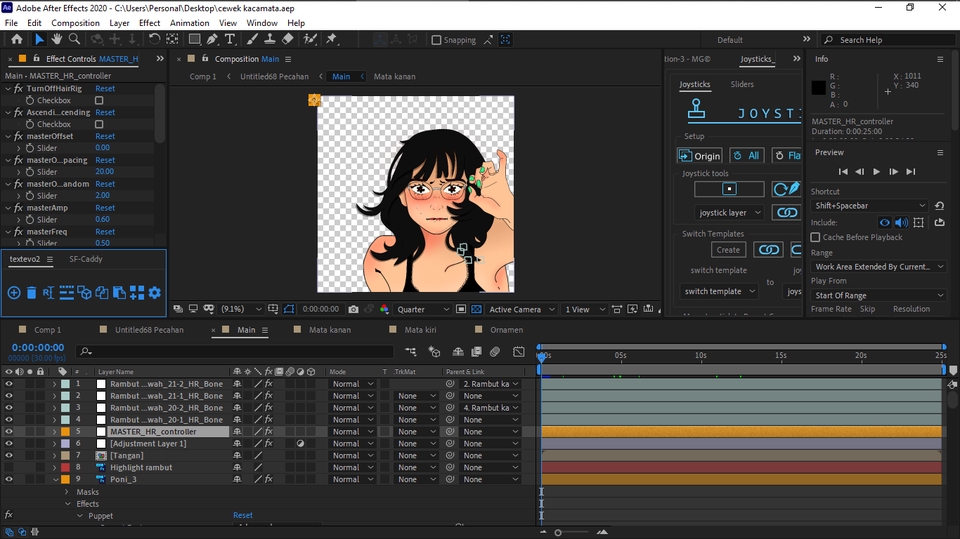Click the link chain icon beside joystick layer
Screen dimensions: 960x539
[787, 213]
